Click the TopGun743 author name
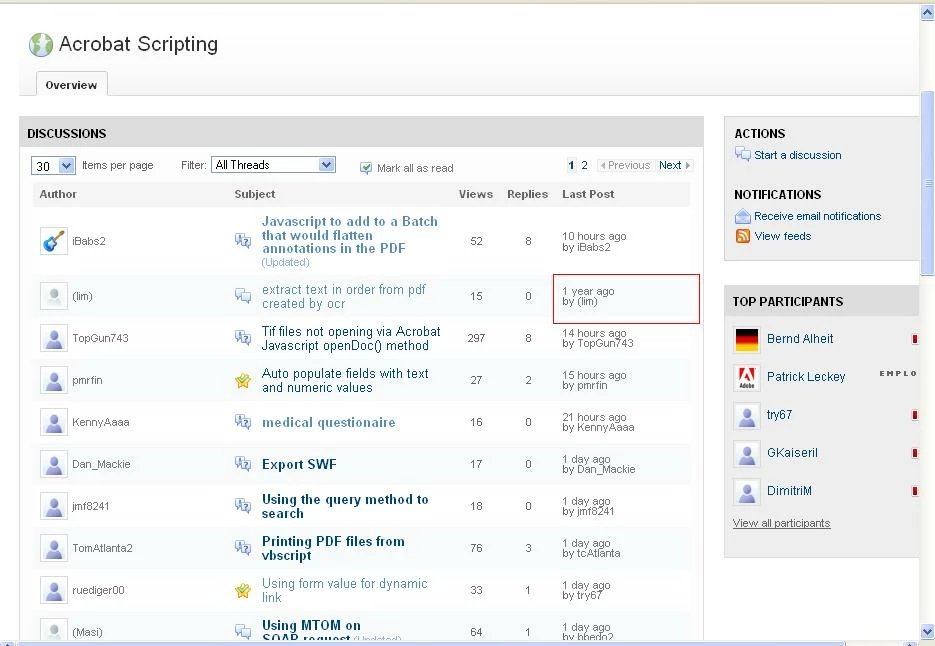The image size is (935, 646). (x=100, y=338)
